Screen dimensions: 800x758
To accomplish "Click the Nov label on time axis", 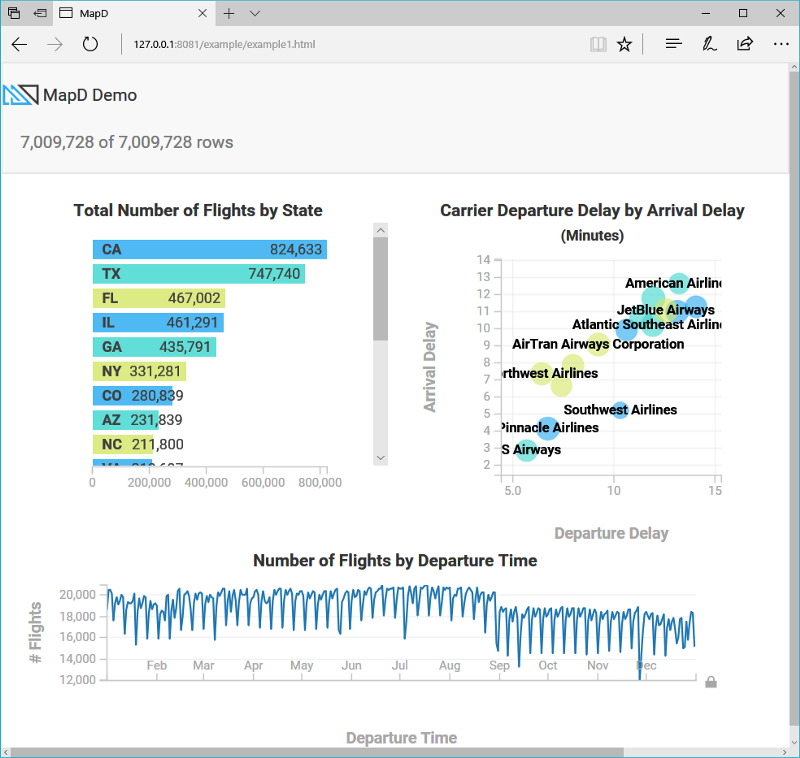I will tap(597, 665).
